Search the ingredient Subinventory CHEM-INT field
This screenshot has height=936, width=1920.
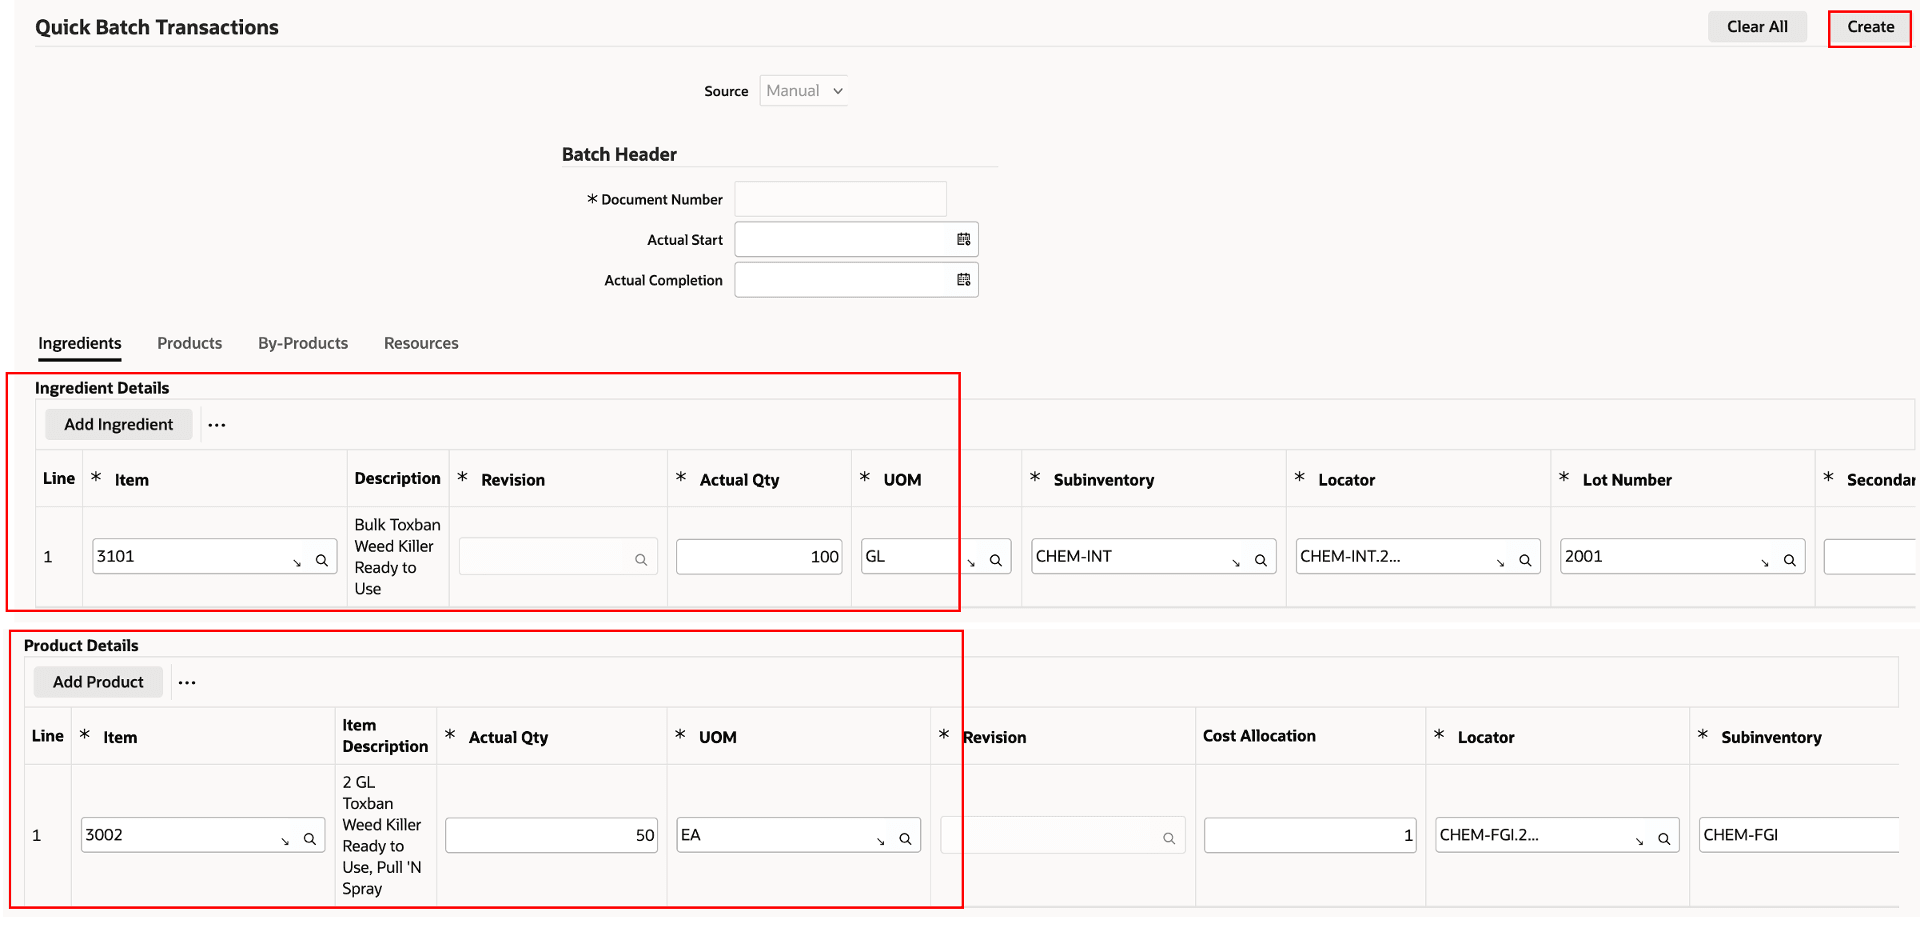pos(1260,561)
